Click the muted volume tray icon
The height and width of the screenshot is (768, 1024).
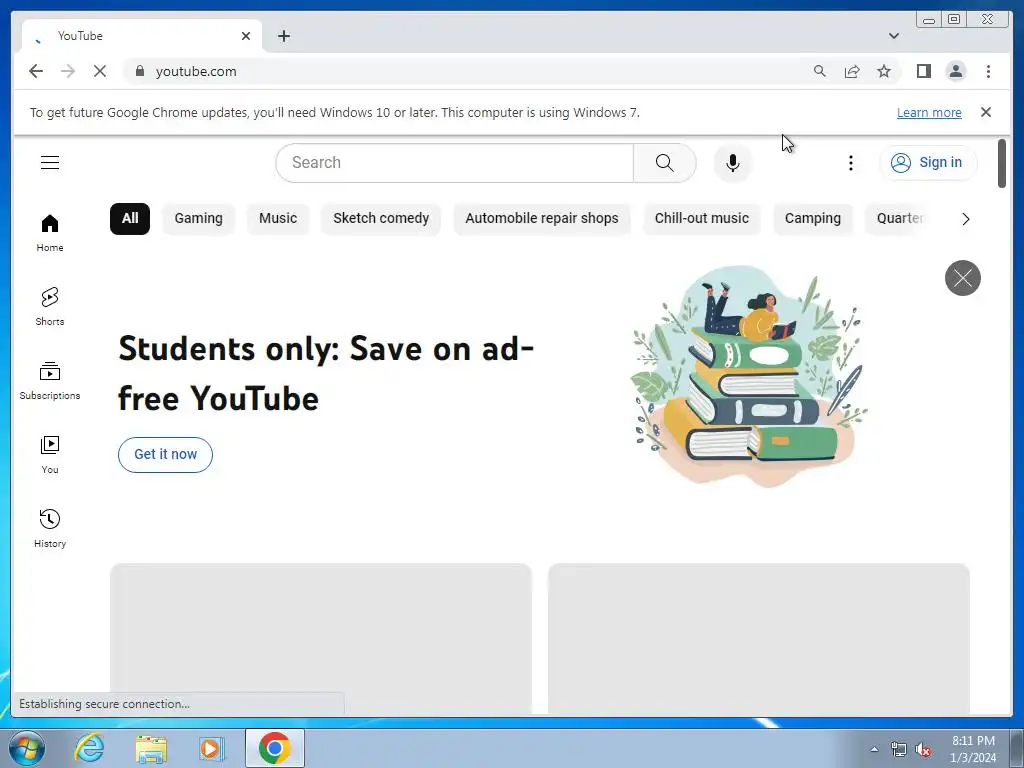coord(923,750)
